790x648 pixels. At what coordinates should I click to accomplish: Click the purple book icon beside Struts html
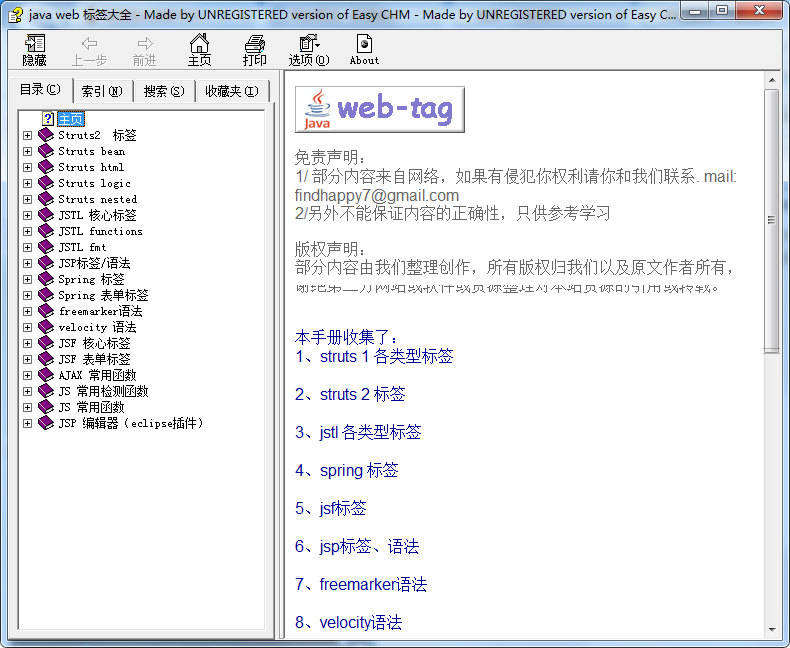coord(46,167)
